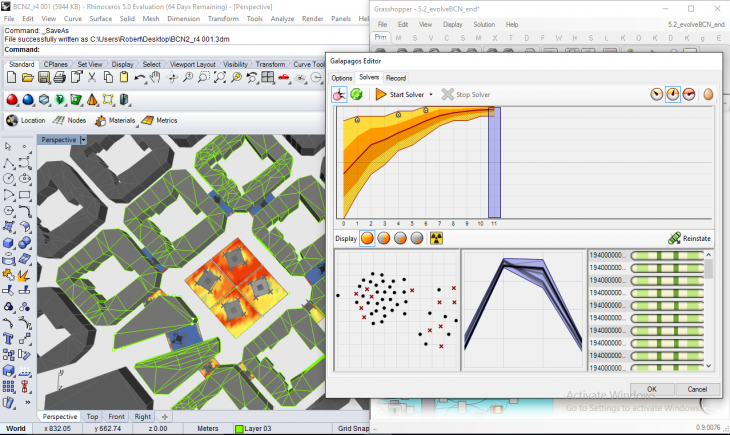The image size is (730, 435).
Task: Click the radiation symbol display icon
Action: coord(436,238)
